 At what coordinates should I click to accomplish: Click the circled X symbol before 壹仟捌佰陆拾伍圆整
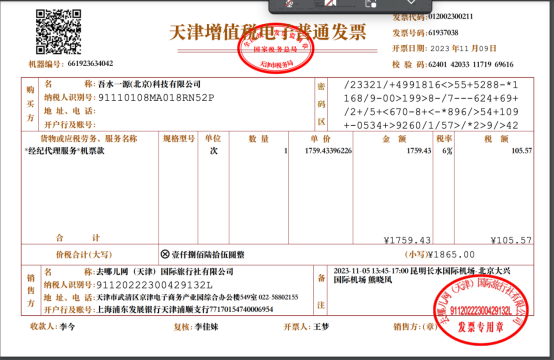click(x=165, y=254)
